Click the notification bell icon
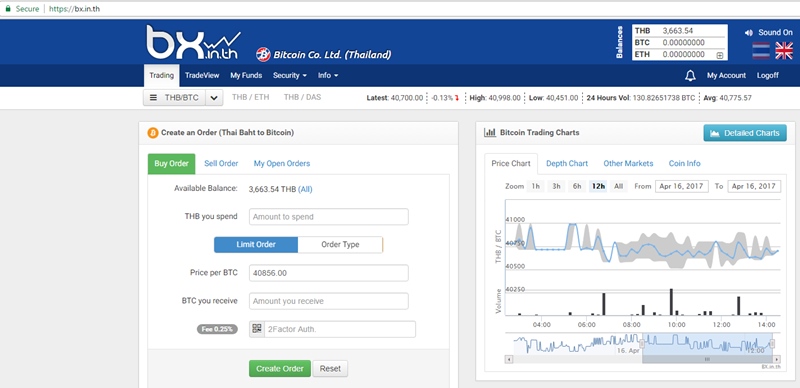Image resolution: width=800 pixels, height=388 pixels. 690,76
